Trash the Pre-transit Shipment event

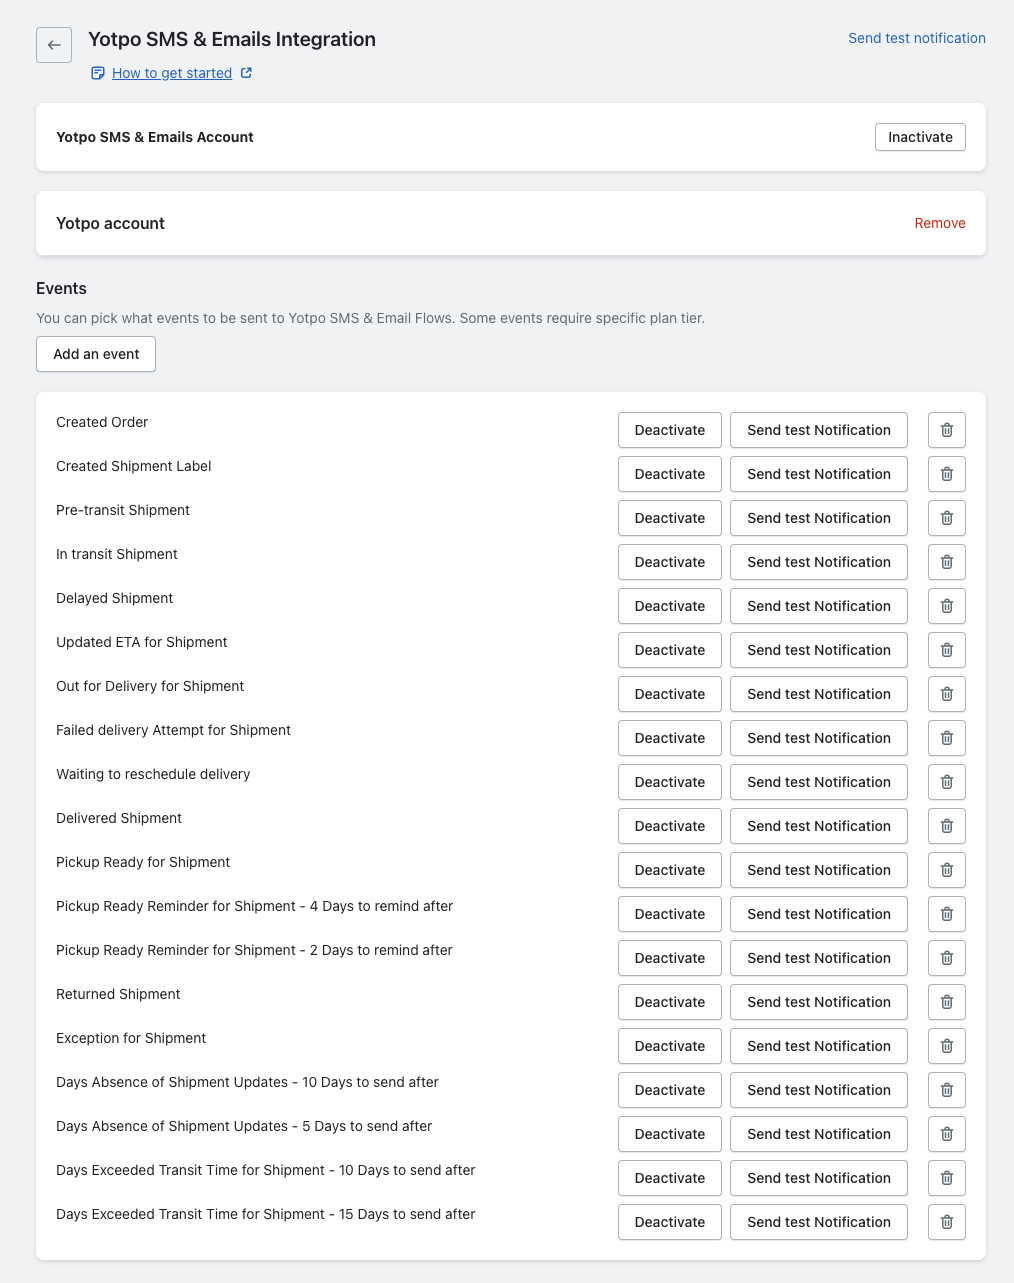[x=946, y=518]
